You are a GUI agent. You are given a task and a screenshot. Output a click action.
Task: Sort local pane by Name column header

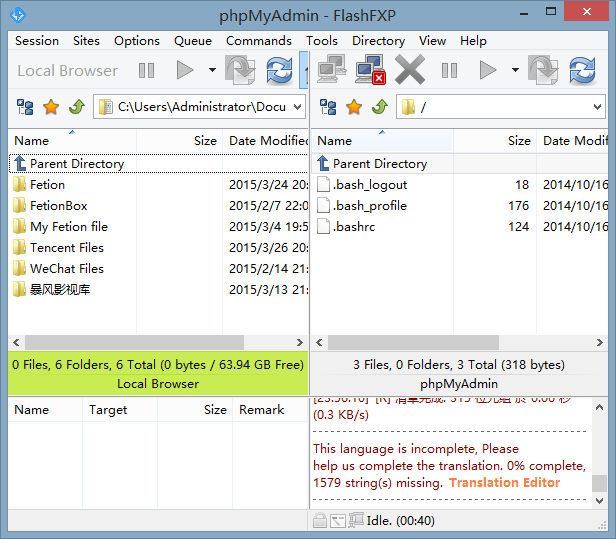pos(72,141)
